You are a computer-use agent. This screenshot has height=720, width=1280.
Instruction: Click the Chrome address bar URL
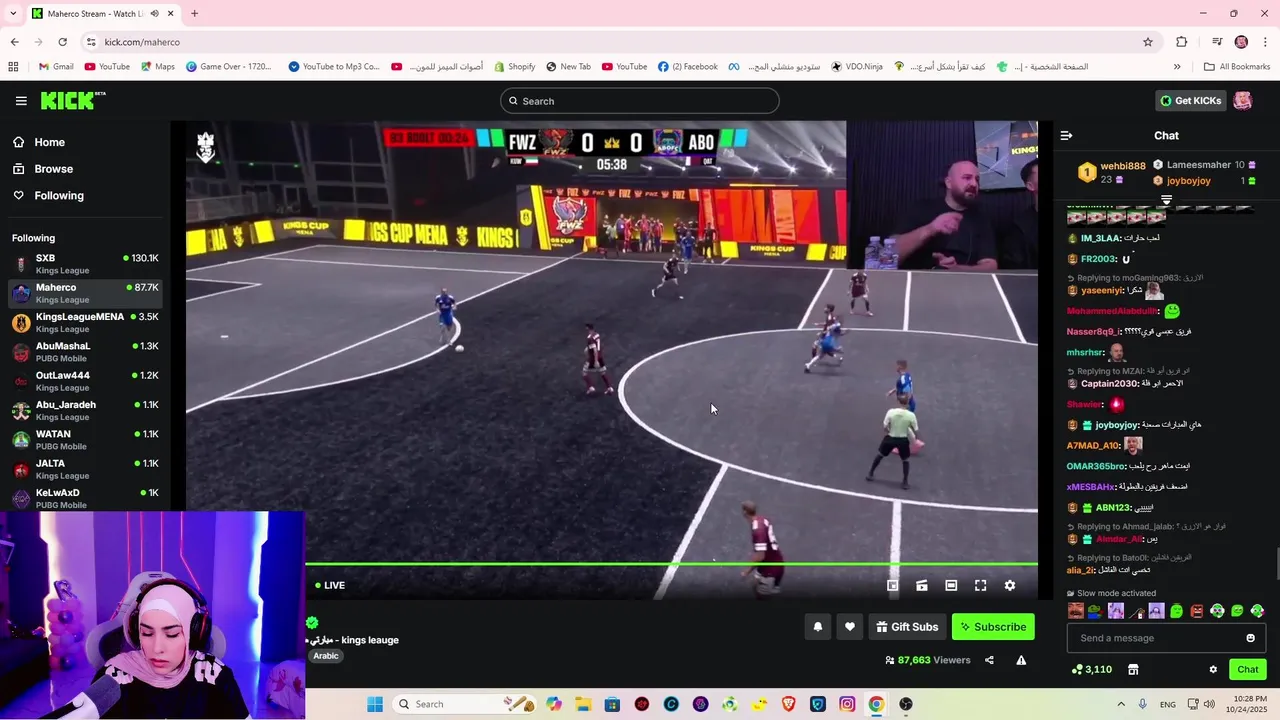pyautogui.click(x=142, y=42)
